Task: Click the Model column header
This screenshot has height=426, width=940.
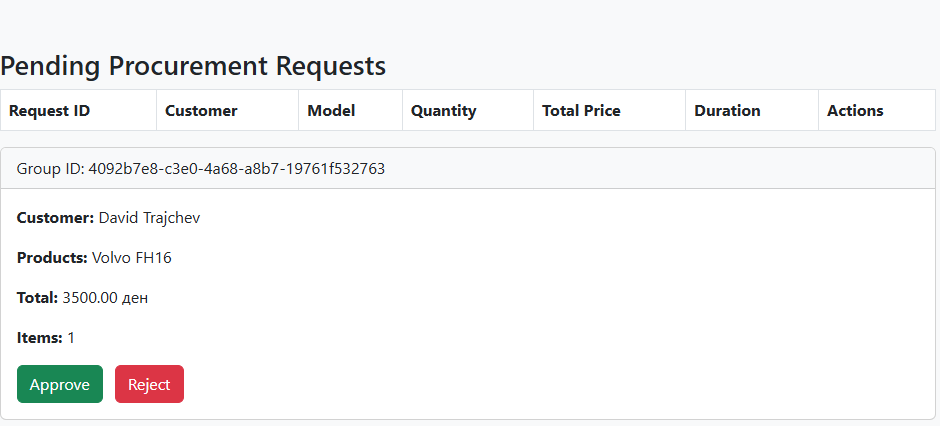Action: [331, 111]
